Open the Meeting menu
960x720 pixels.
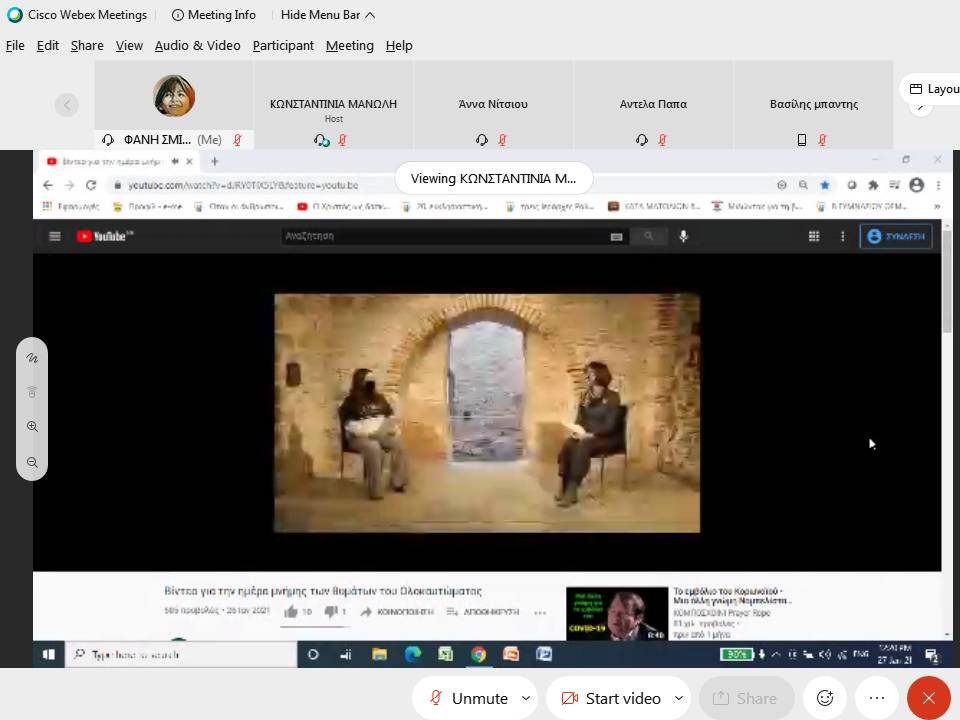click(x=349, y=45)
